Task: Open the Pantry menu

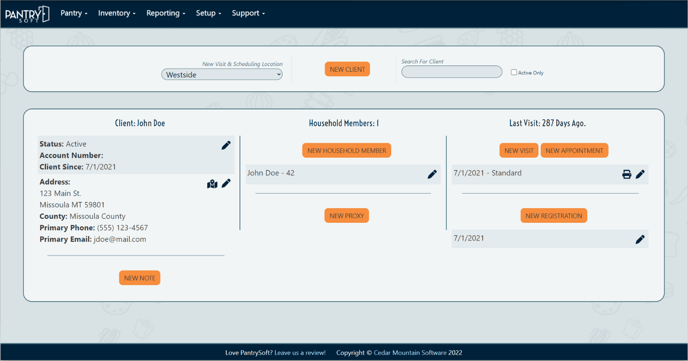Action: coord(74,13)
